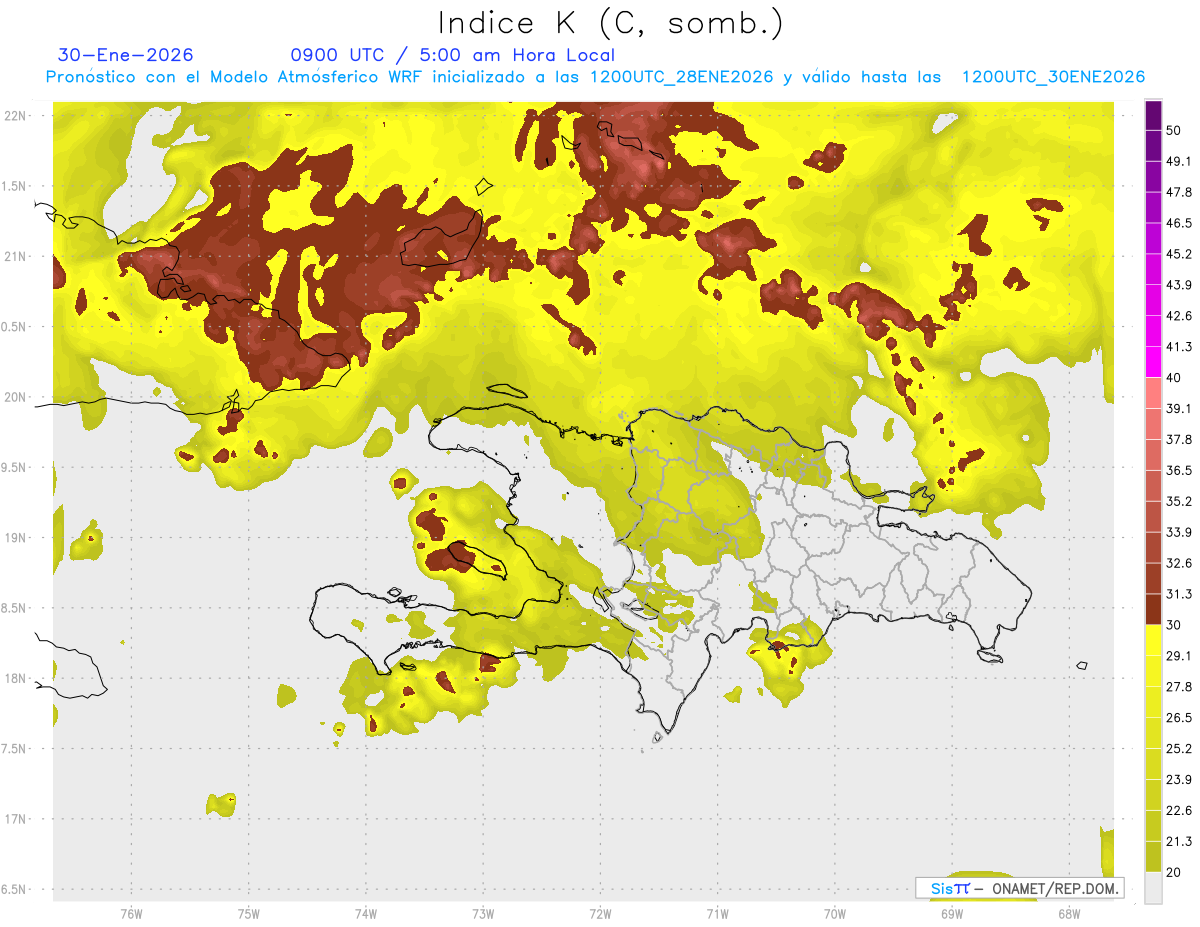Click the latitude axis label '22N'
1200x927 pixels.
pos(16,116)
